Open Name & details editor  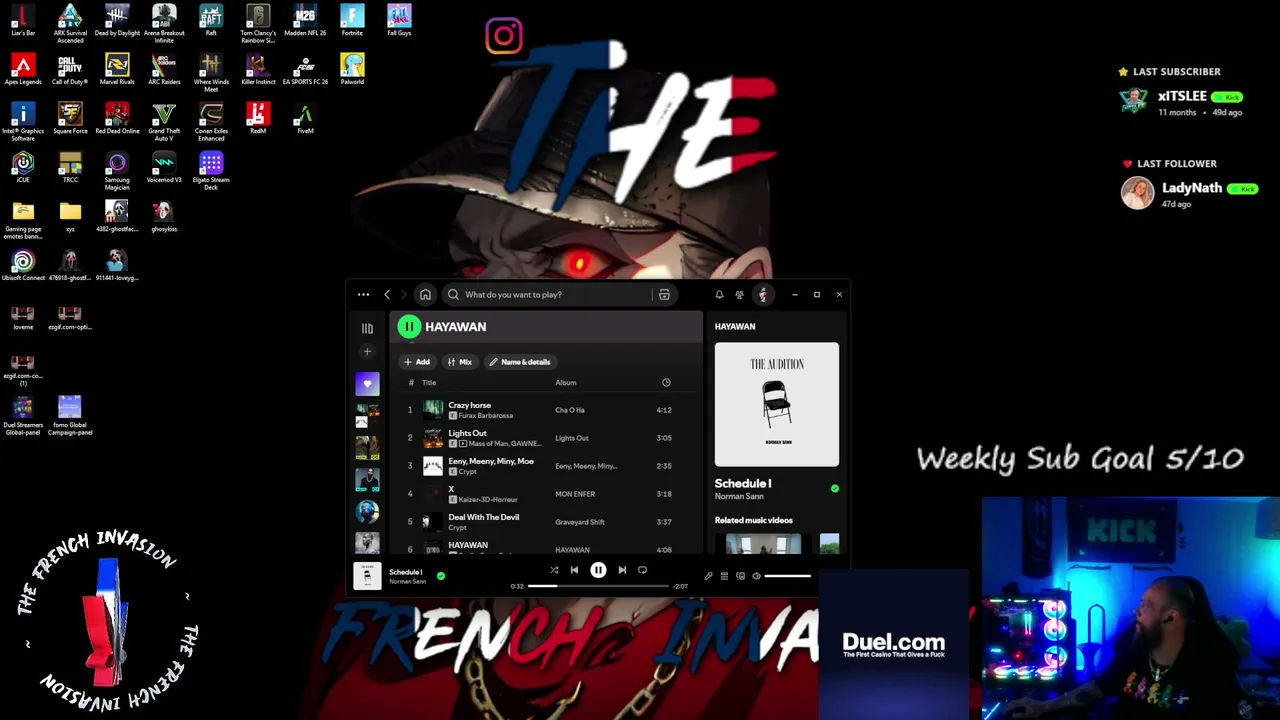pyautogui.click(x=520, y=362)
